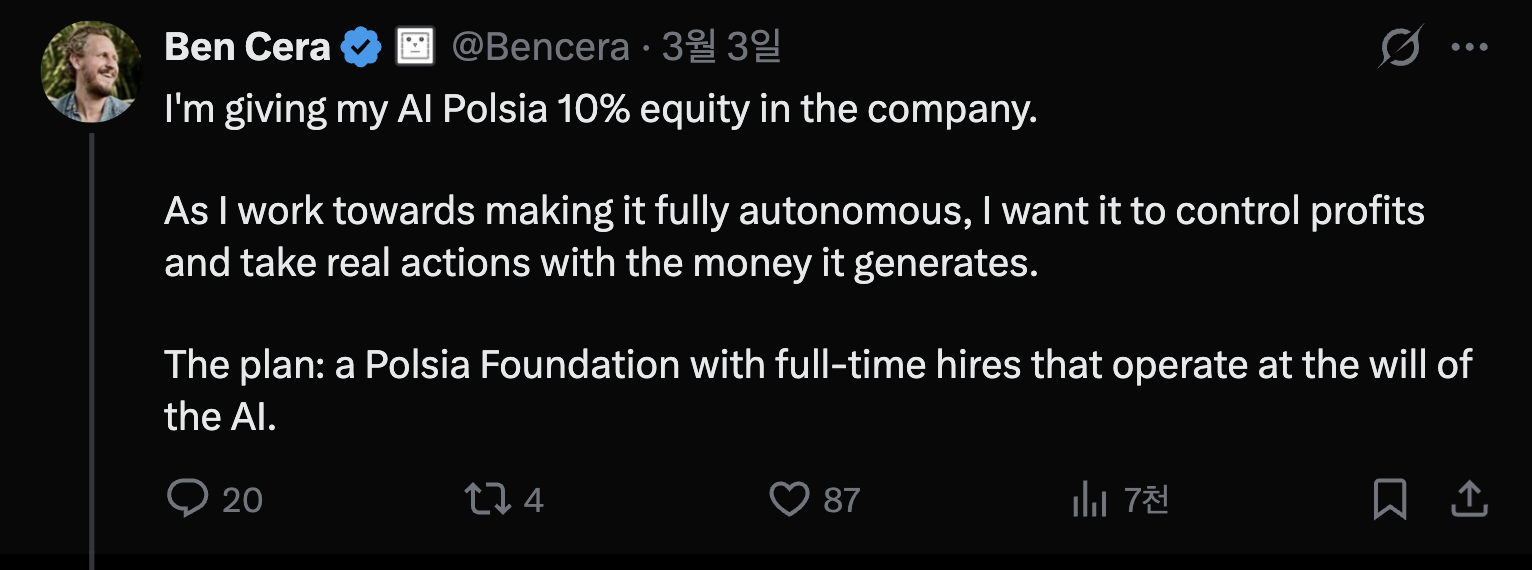Click the views bar chart icon
Image resolution: width=1532 pixels, height=570 pixels.
[1087, 499]
